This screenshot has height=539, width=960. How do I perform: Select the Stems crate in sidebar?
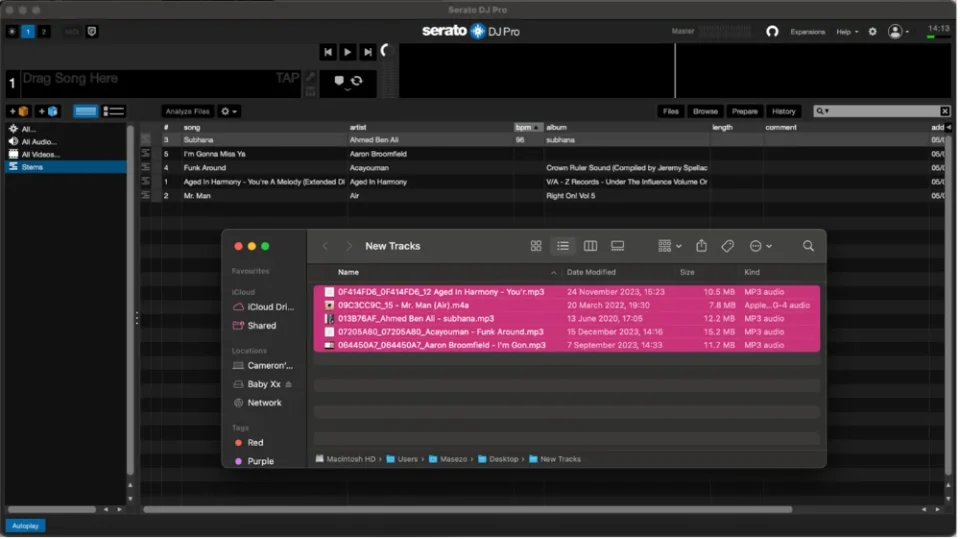pyautogui.click(x=66, y=167)
